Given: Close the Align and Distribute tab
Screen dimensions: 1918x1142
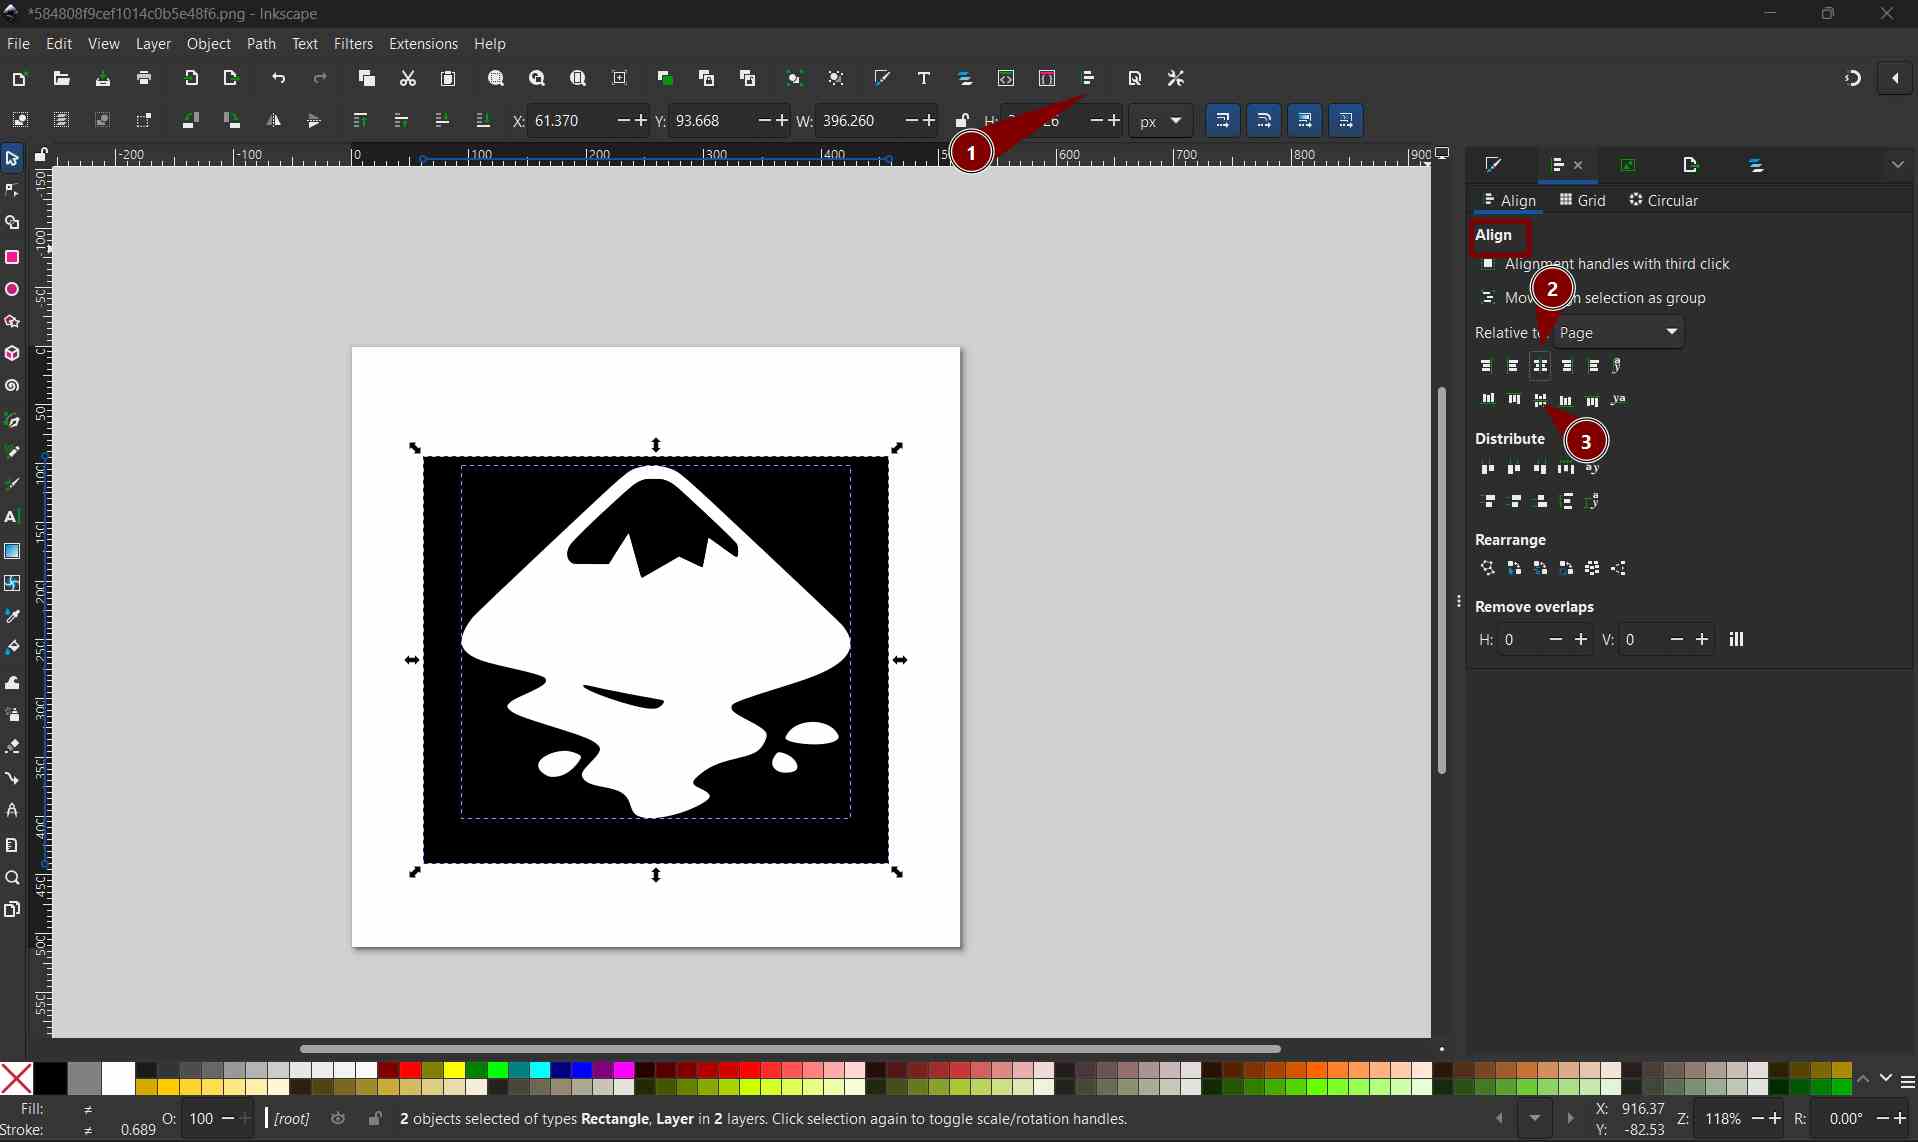Looking at the screenshot, I should tap(1579, 165).
